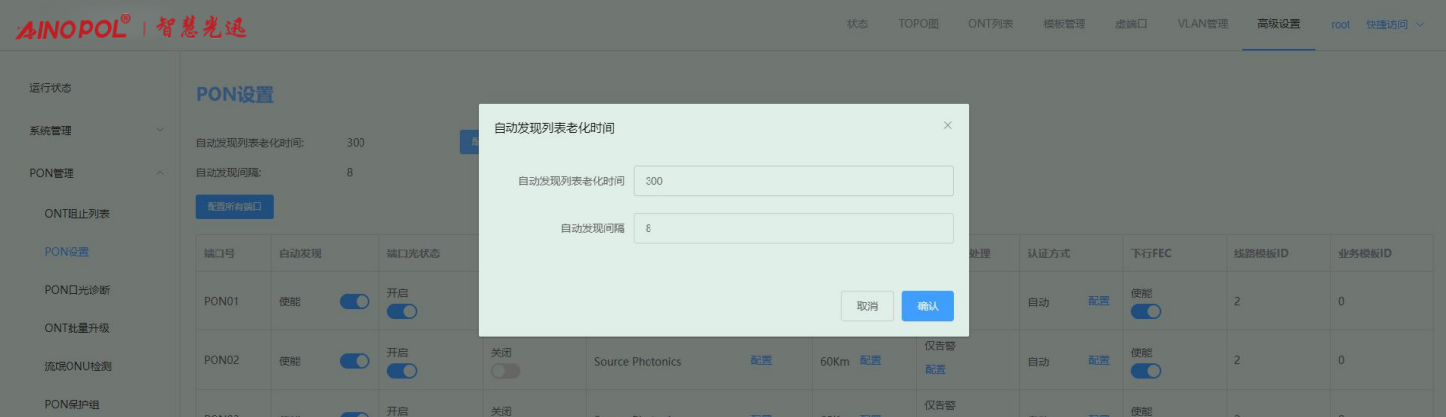Collapse the PON管理 sidebar section
The width and height of the screenshot is (1446, 417).
click(95, 173)
